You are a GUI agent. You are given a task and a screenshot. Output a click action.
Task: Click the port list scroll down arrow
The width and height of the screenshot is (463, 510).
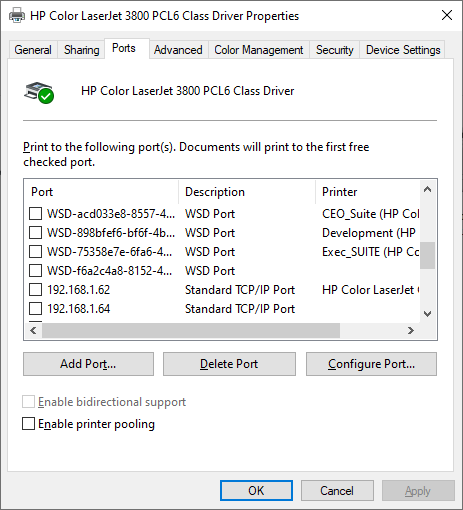(428, 314)
